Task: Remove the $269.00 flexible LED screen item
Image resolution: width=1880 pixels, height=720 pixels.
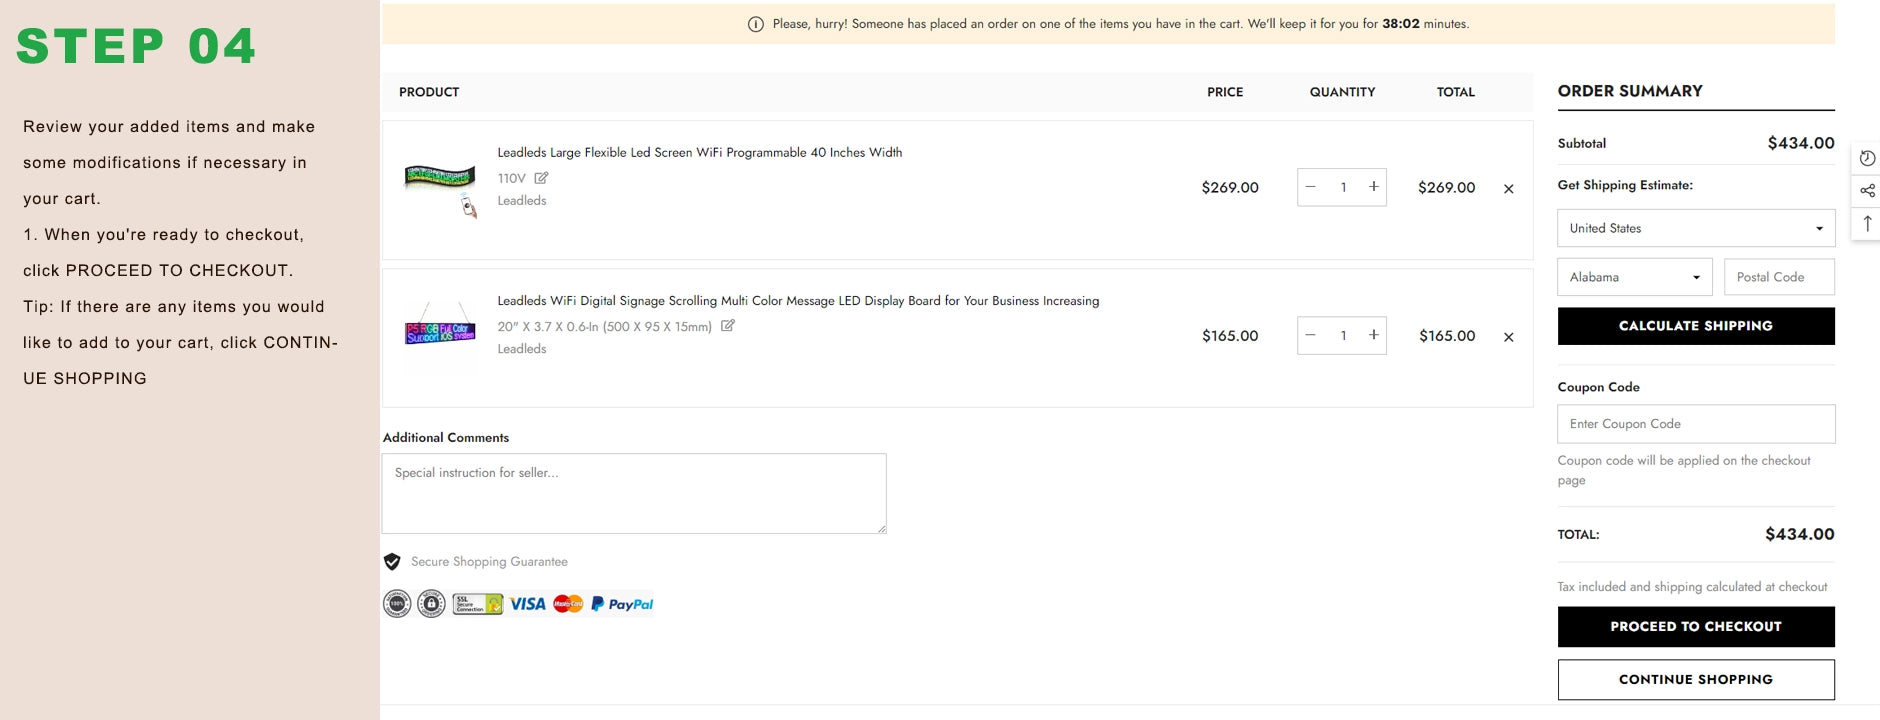Action: (x=1508, y=189)
